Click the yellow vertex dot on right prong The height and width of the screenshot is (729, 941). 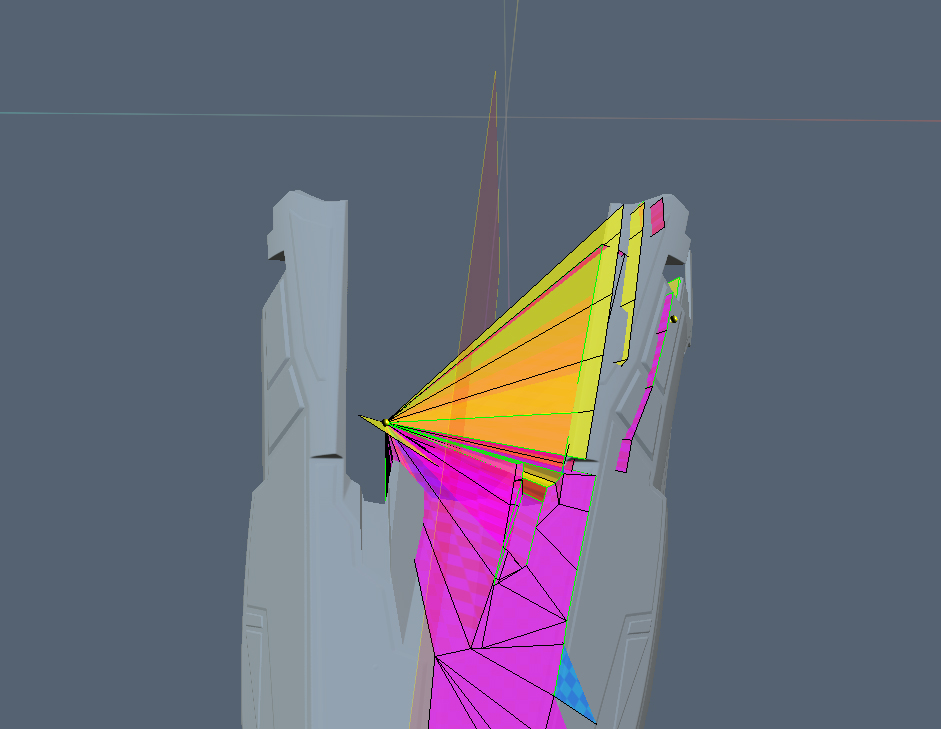click(x=674, y=319)
